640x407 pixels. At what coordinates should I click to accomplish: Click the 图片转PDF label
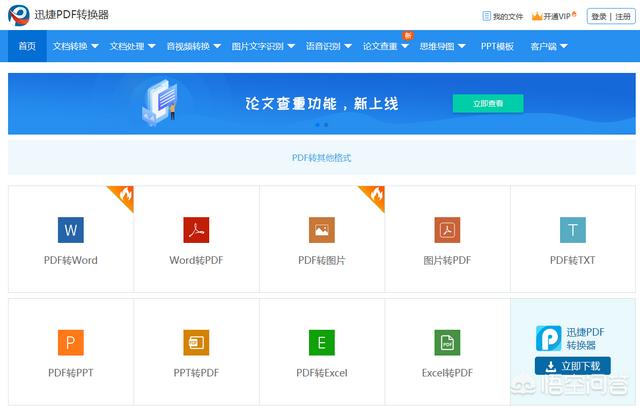tap(447, 260)
